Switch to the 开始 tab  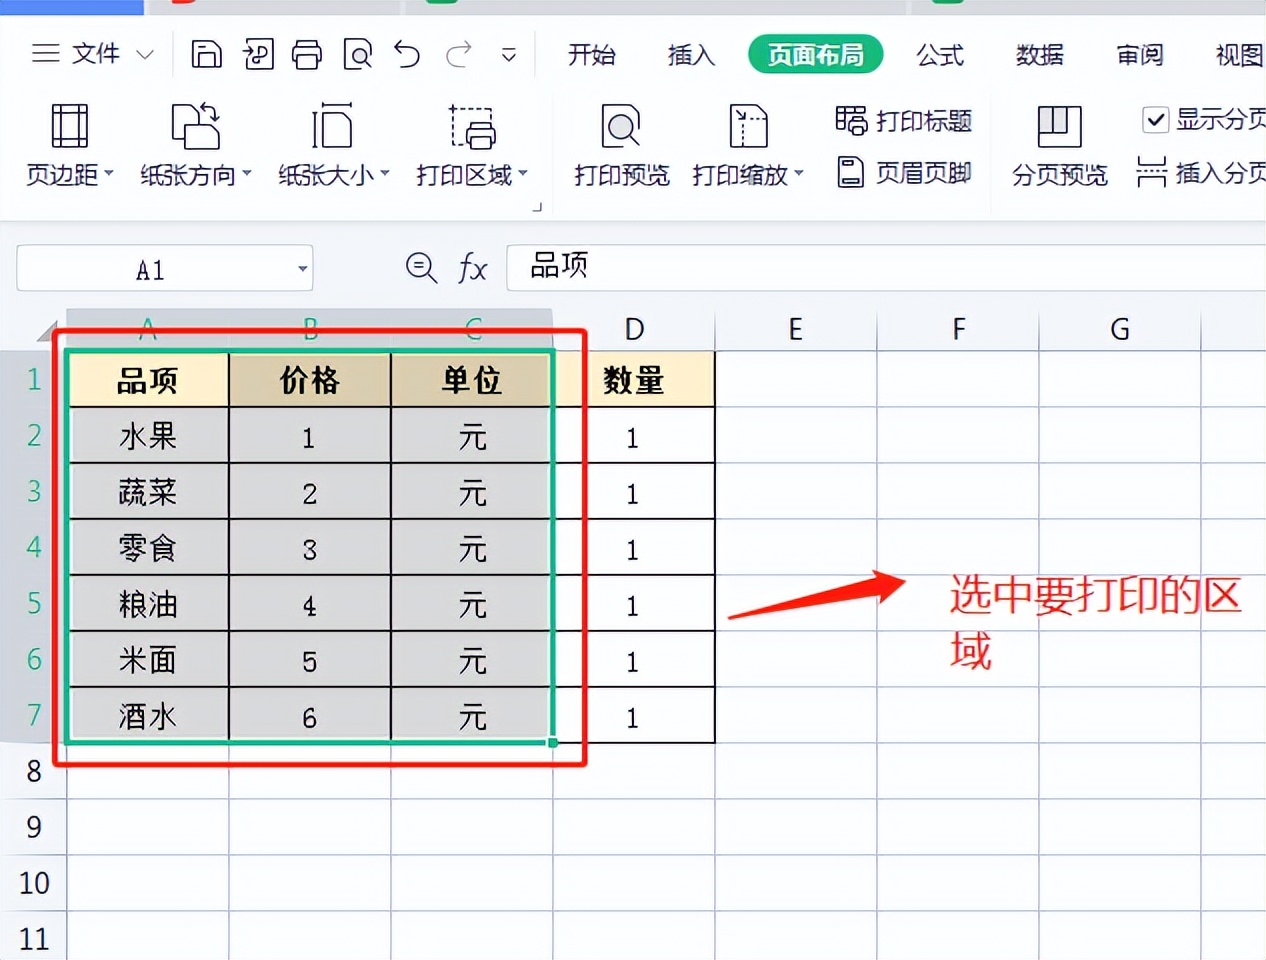click(x=591, y=54)
